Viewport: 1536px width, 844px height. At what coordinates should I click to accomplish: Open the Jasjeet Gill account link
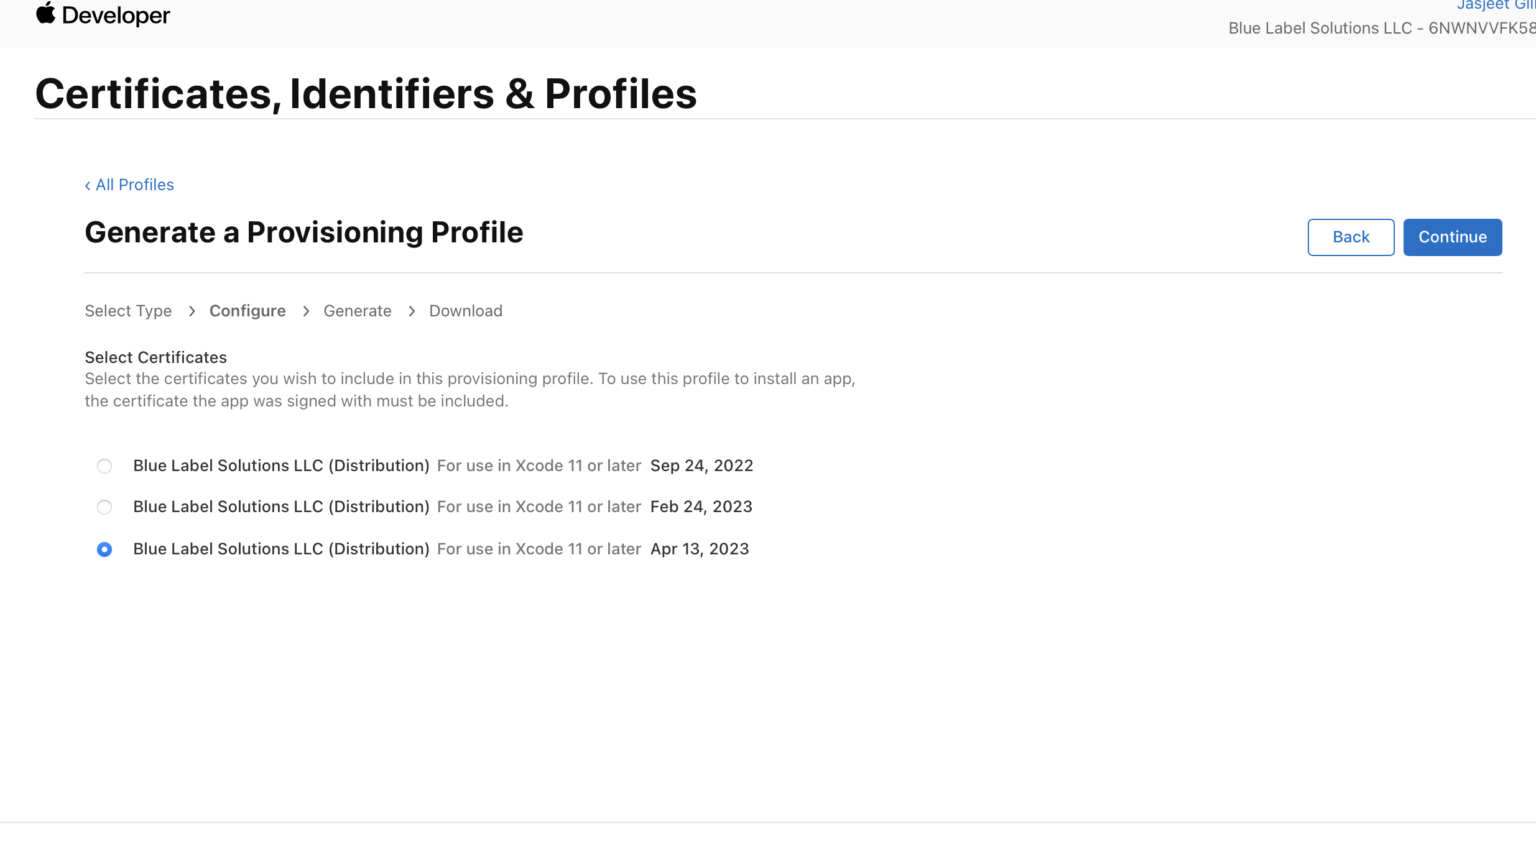click(x=1495, y=6)
